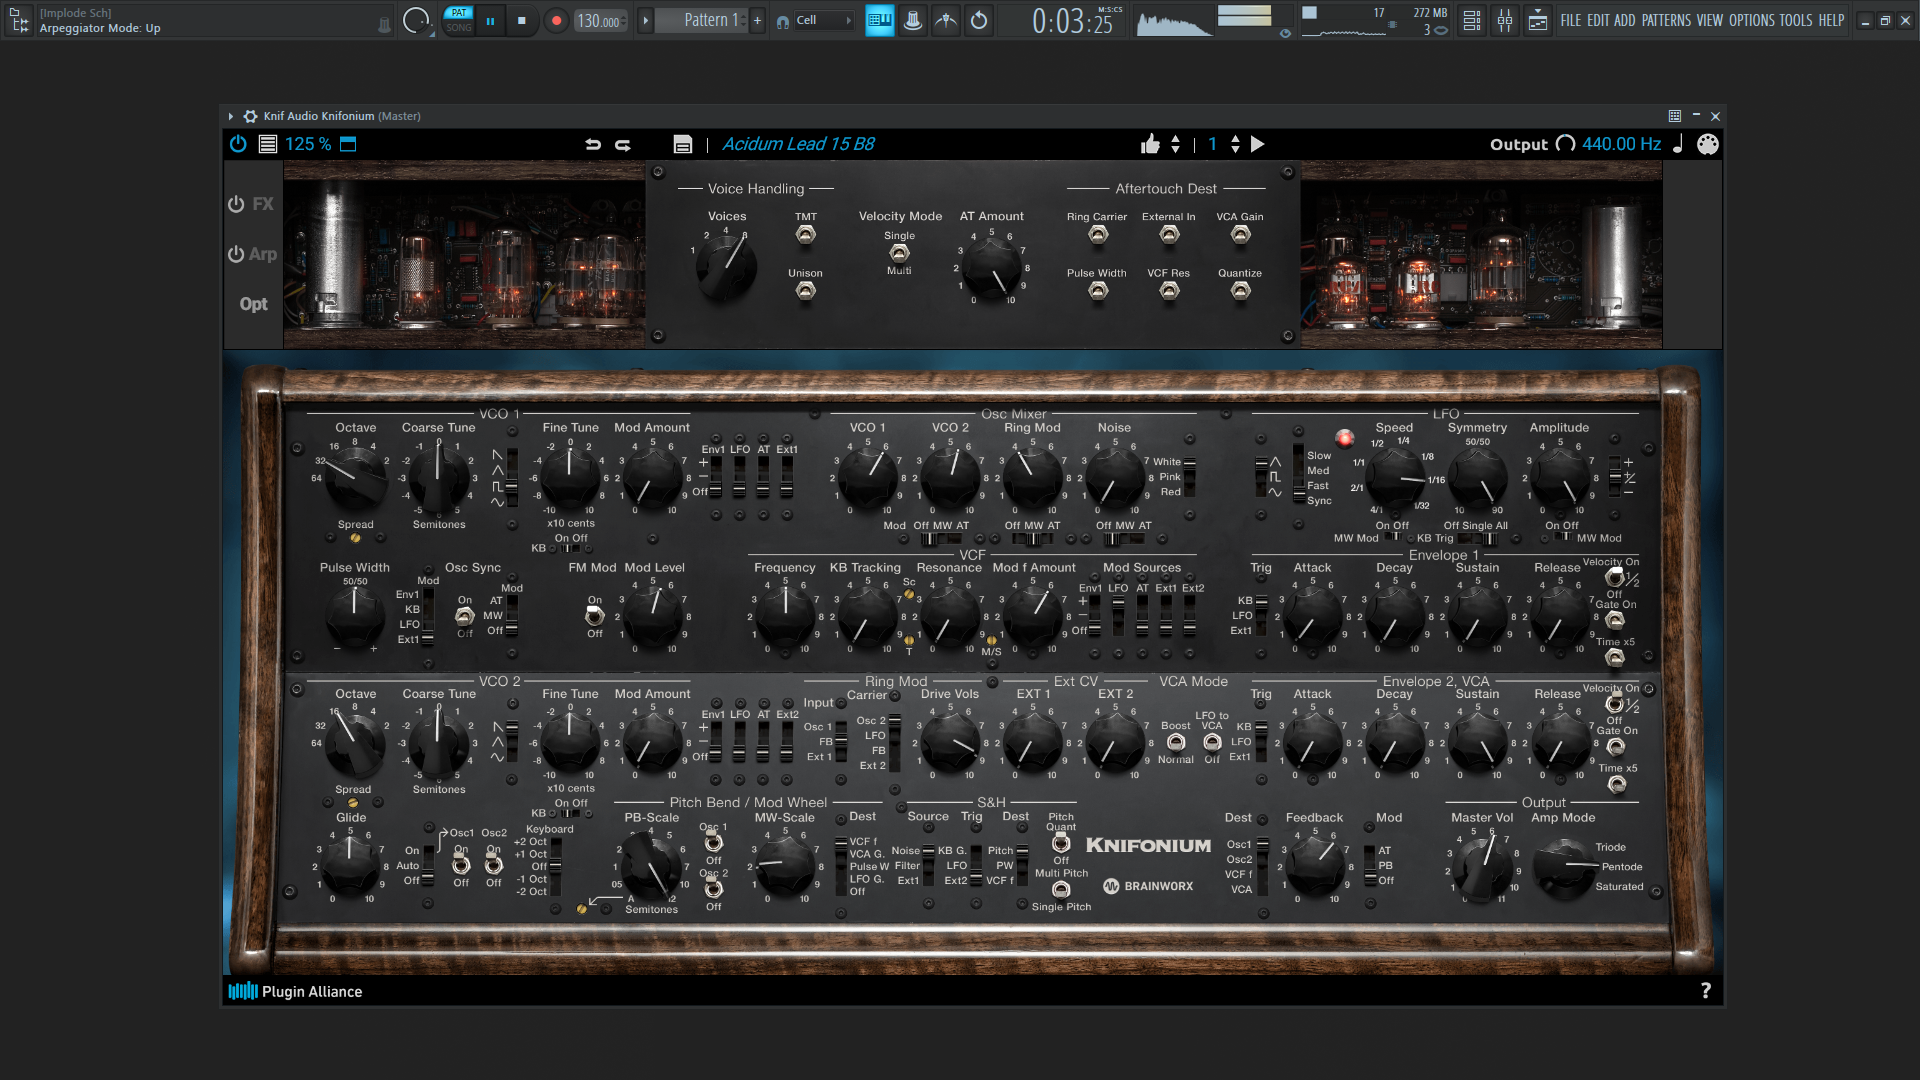The height and width of the screenshot is (1080, 1920).
Task: Redo the plugin change
Action: pos(623,144)
